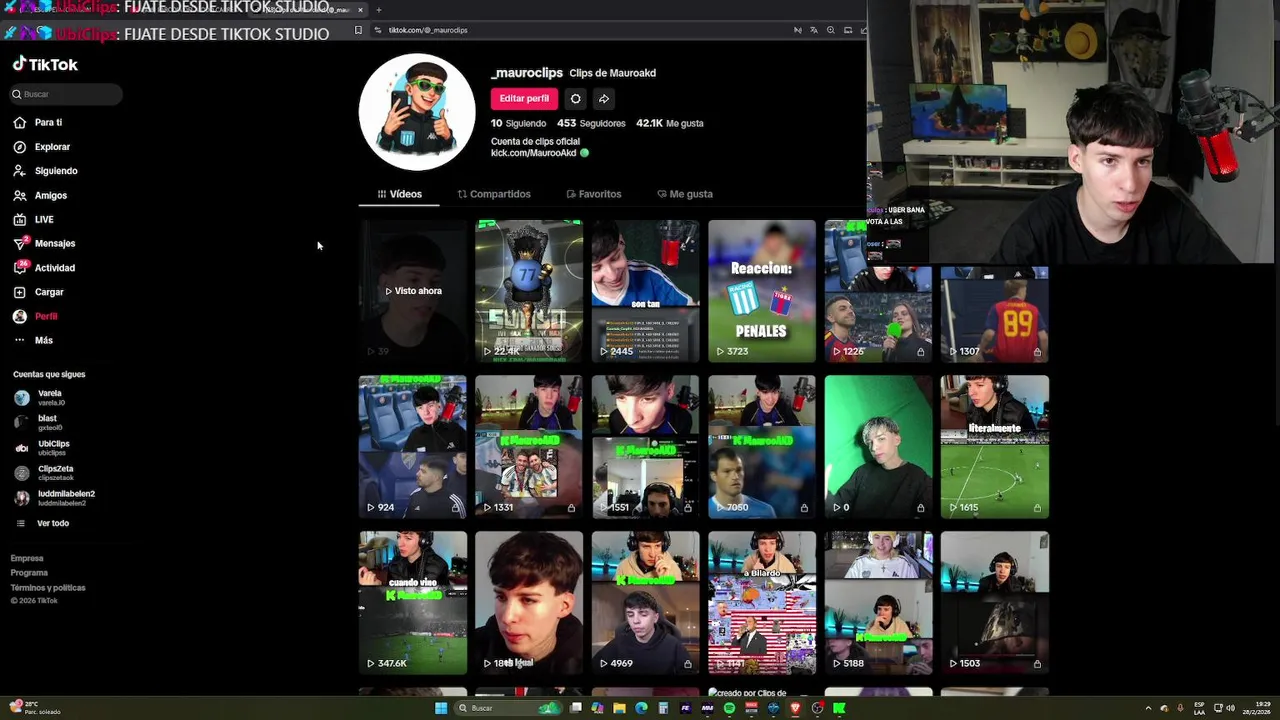Open the Para ti feed
This screenshot has height=720, width=1280.
[38, 122]
